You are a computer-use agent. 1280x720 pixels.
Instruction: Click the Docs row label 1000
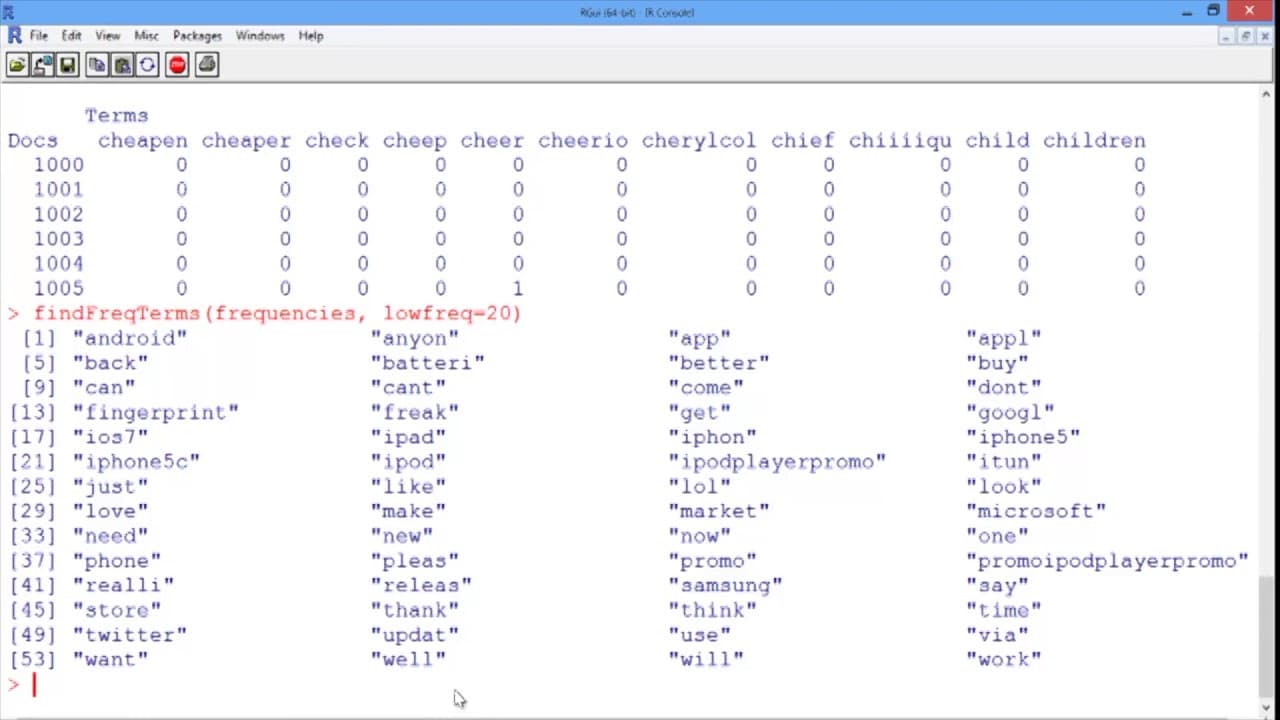[x=59, y=165]
